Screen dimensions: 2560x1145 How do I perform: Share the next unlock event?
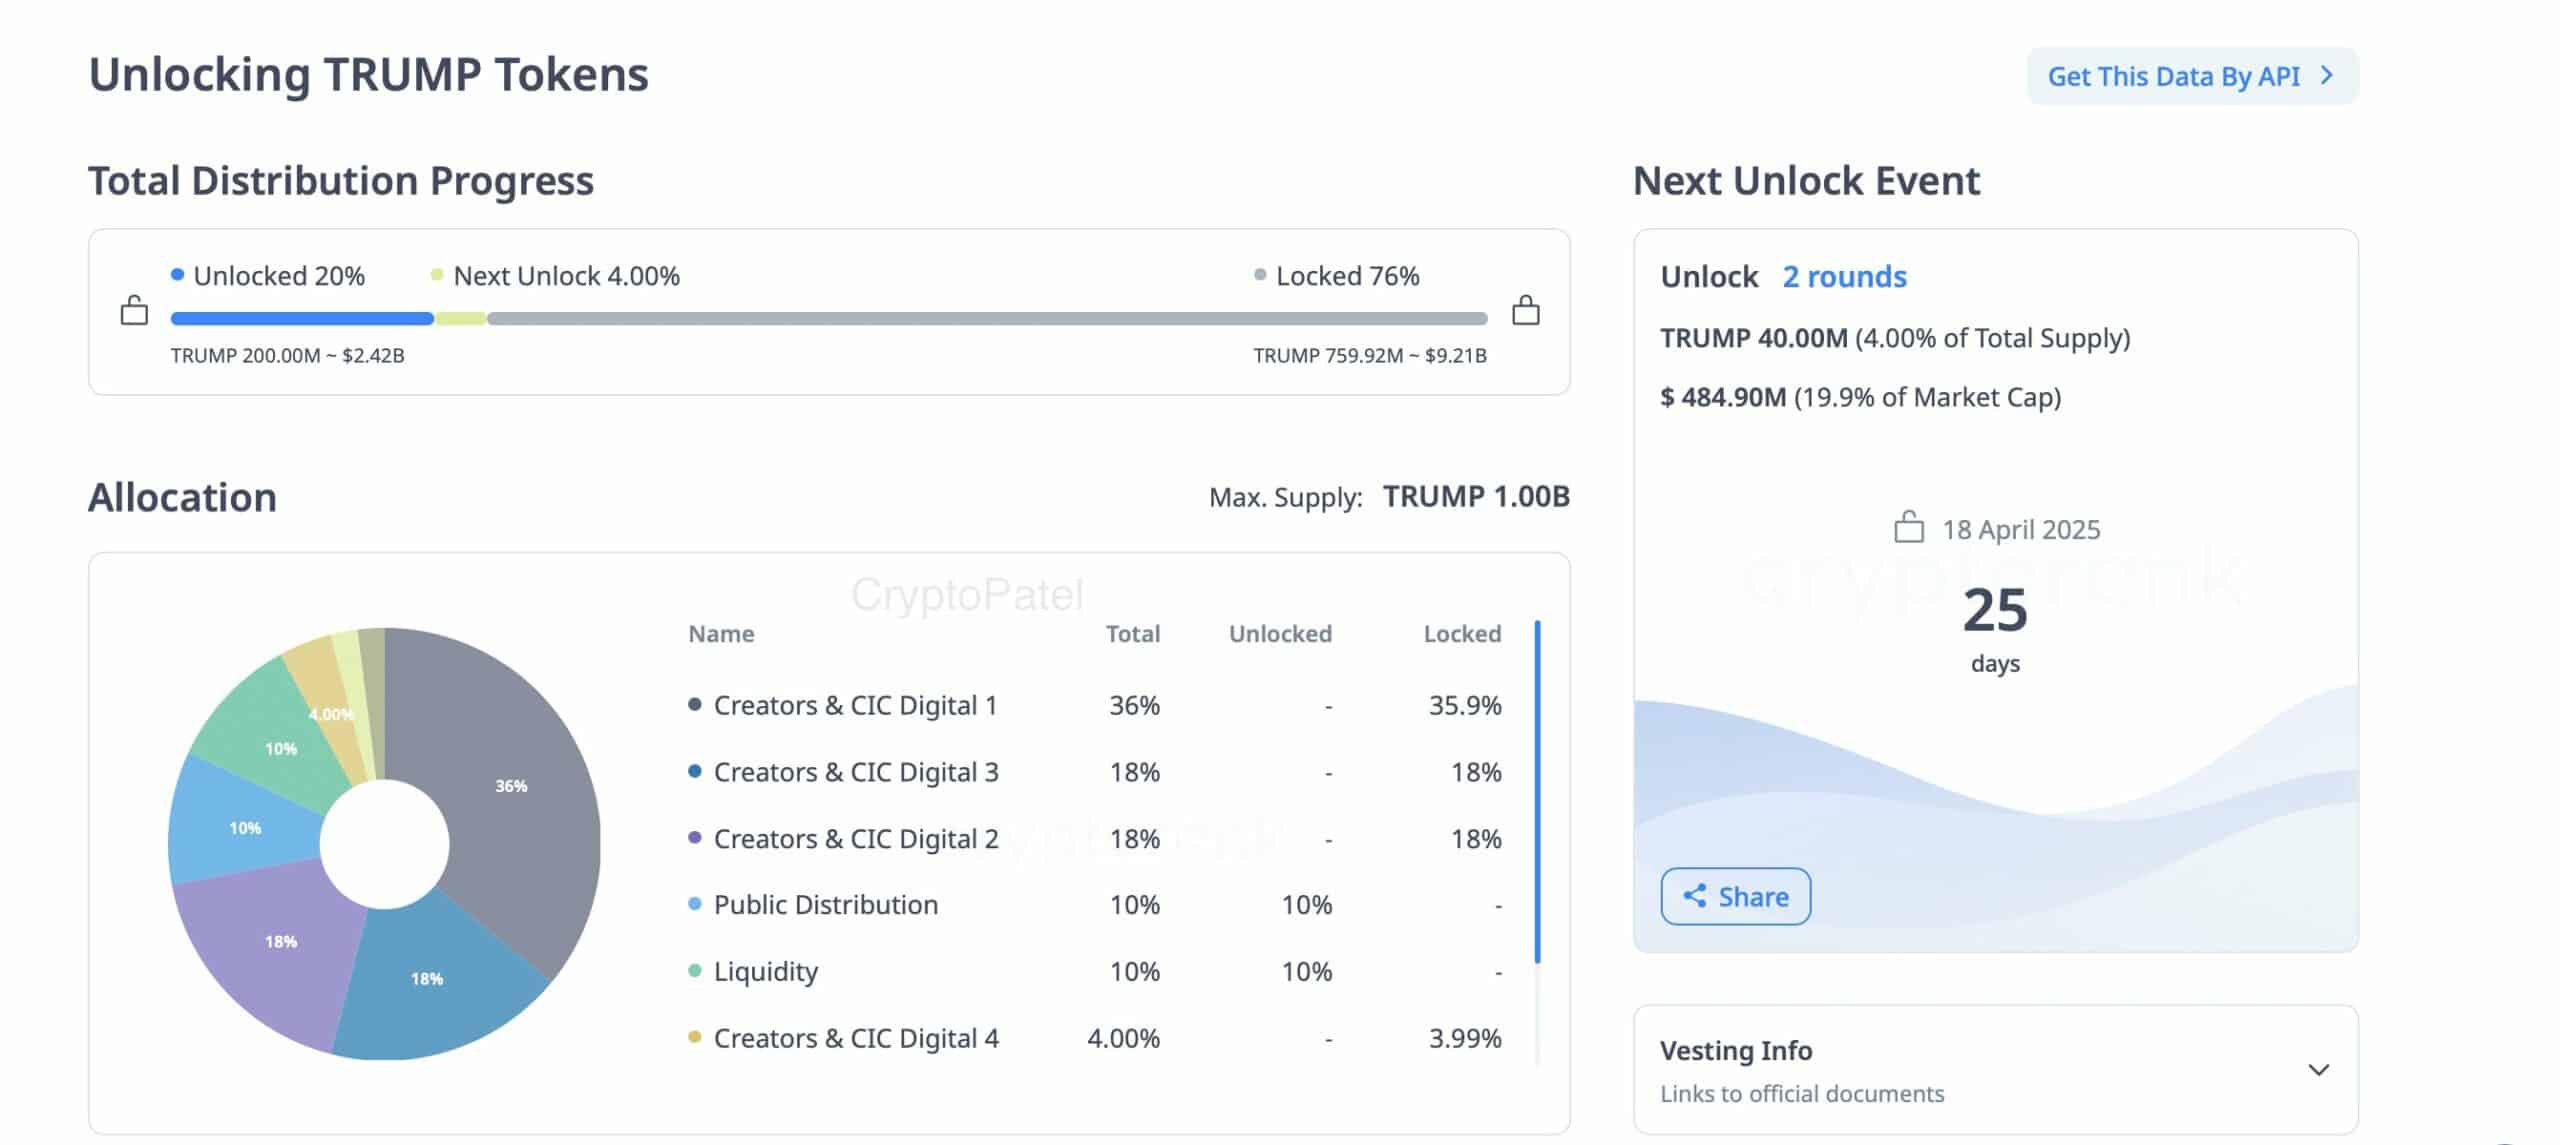(1735, 896)
